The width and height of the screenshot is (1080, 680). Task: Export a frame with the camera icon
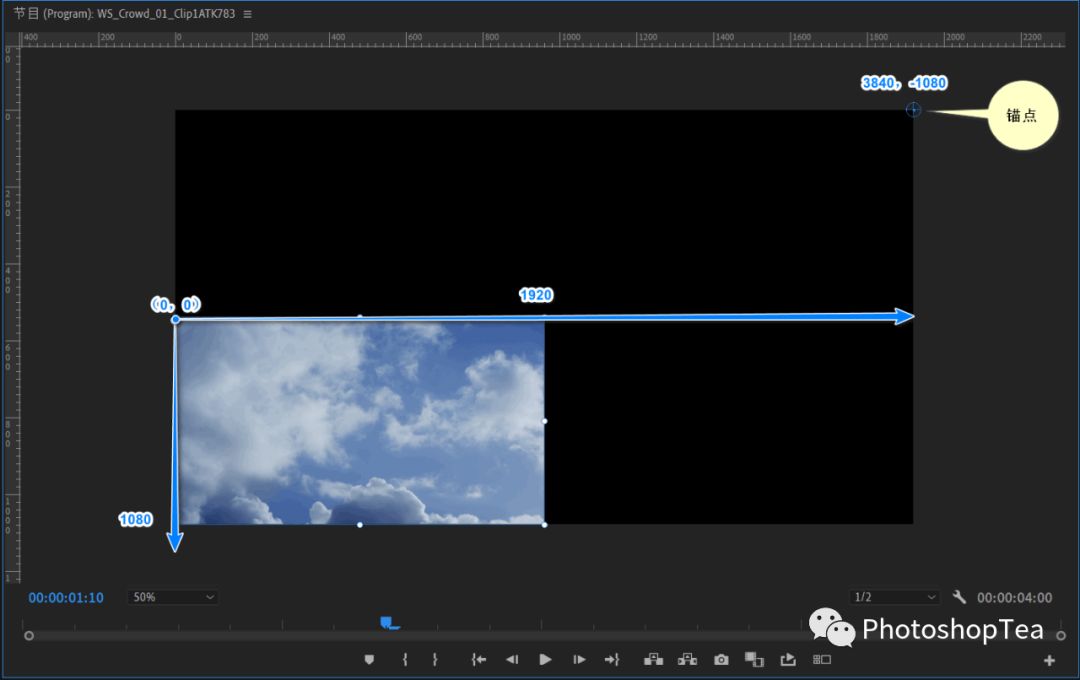(x=721, y=659)
